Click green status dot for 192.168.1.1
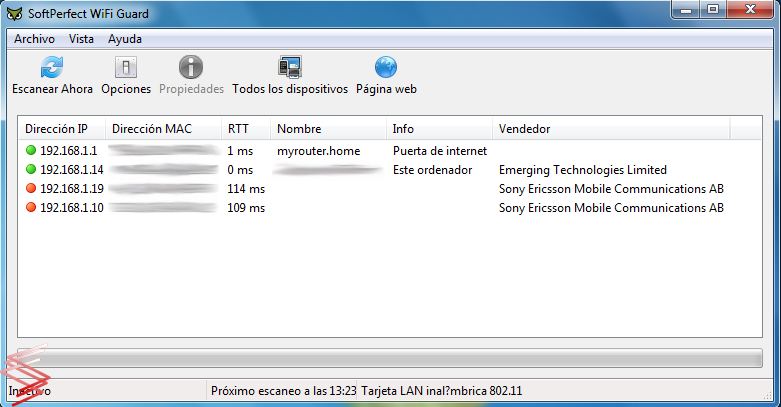 pyautogui.click(x=31, y=150)
